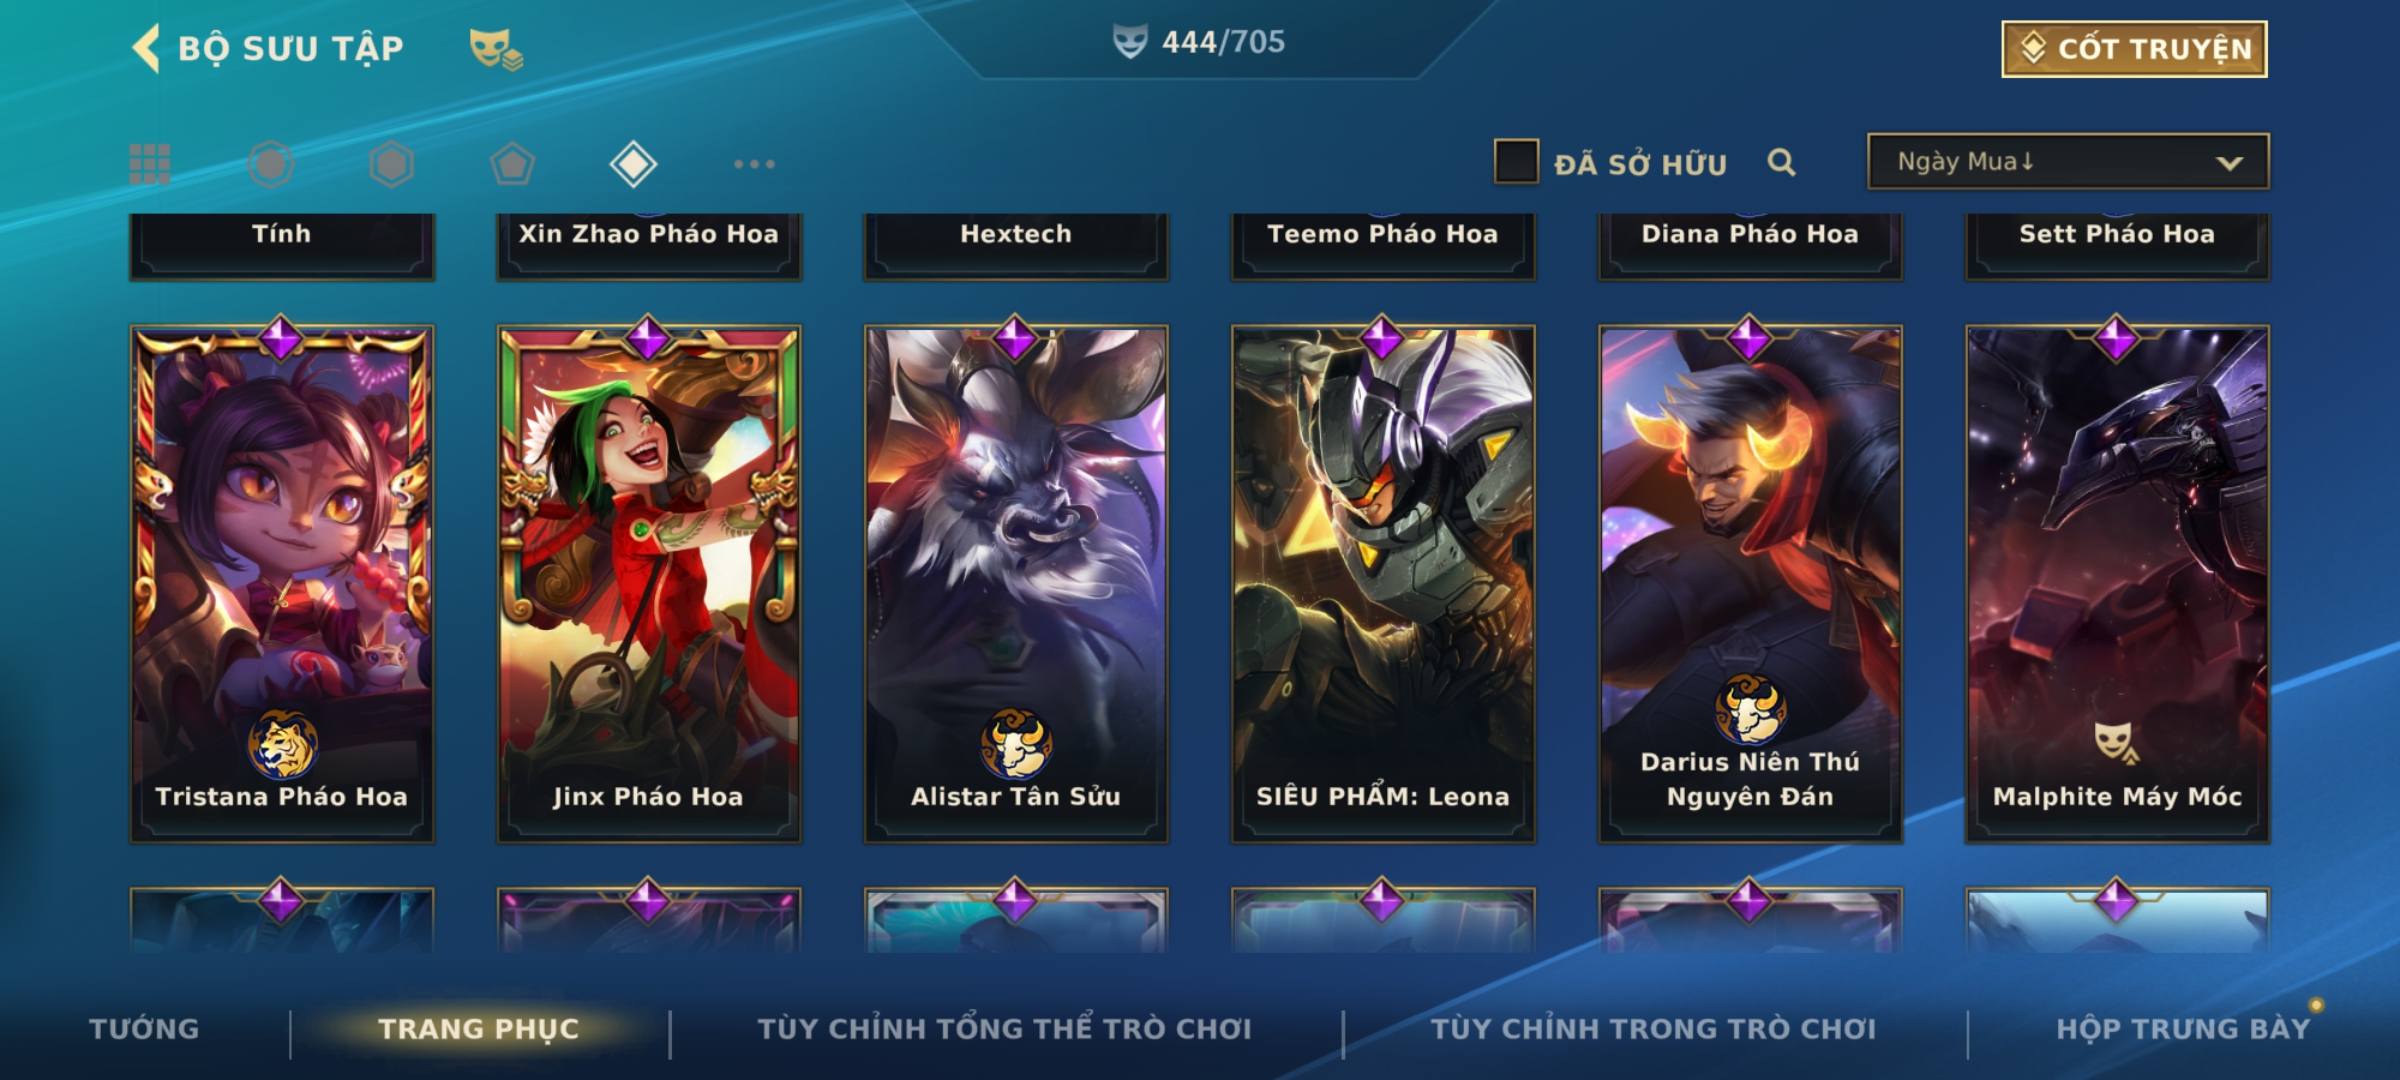Open Tùy Chỉnh Trong Trò Chơi tab
Image resolution: width=2400 pixels, height=1080 pixels.
pos(1653,1029)
